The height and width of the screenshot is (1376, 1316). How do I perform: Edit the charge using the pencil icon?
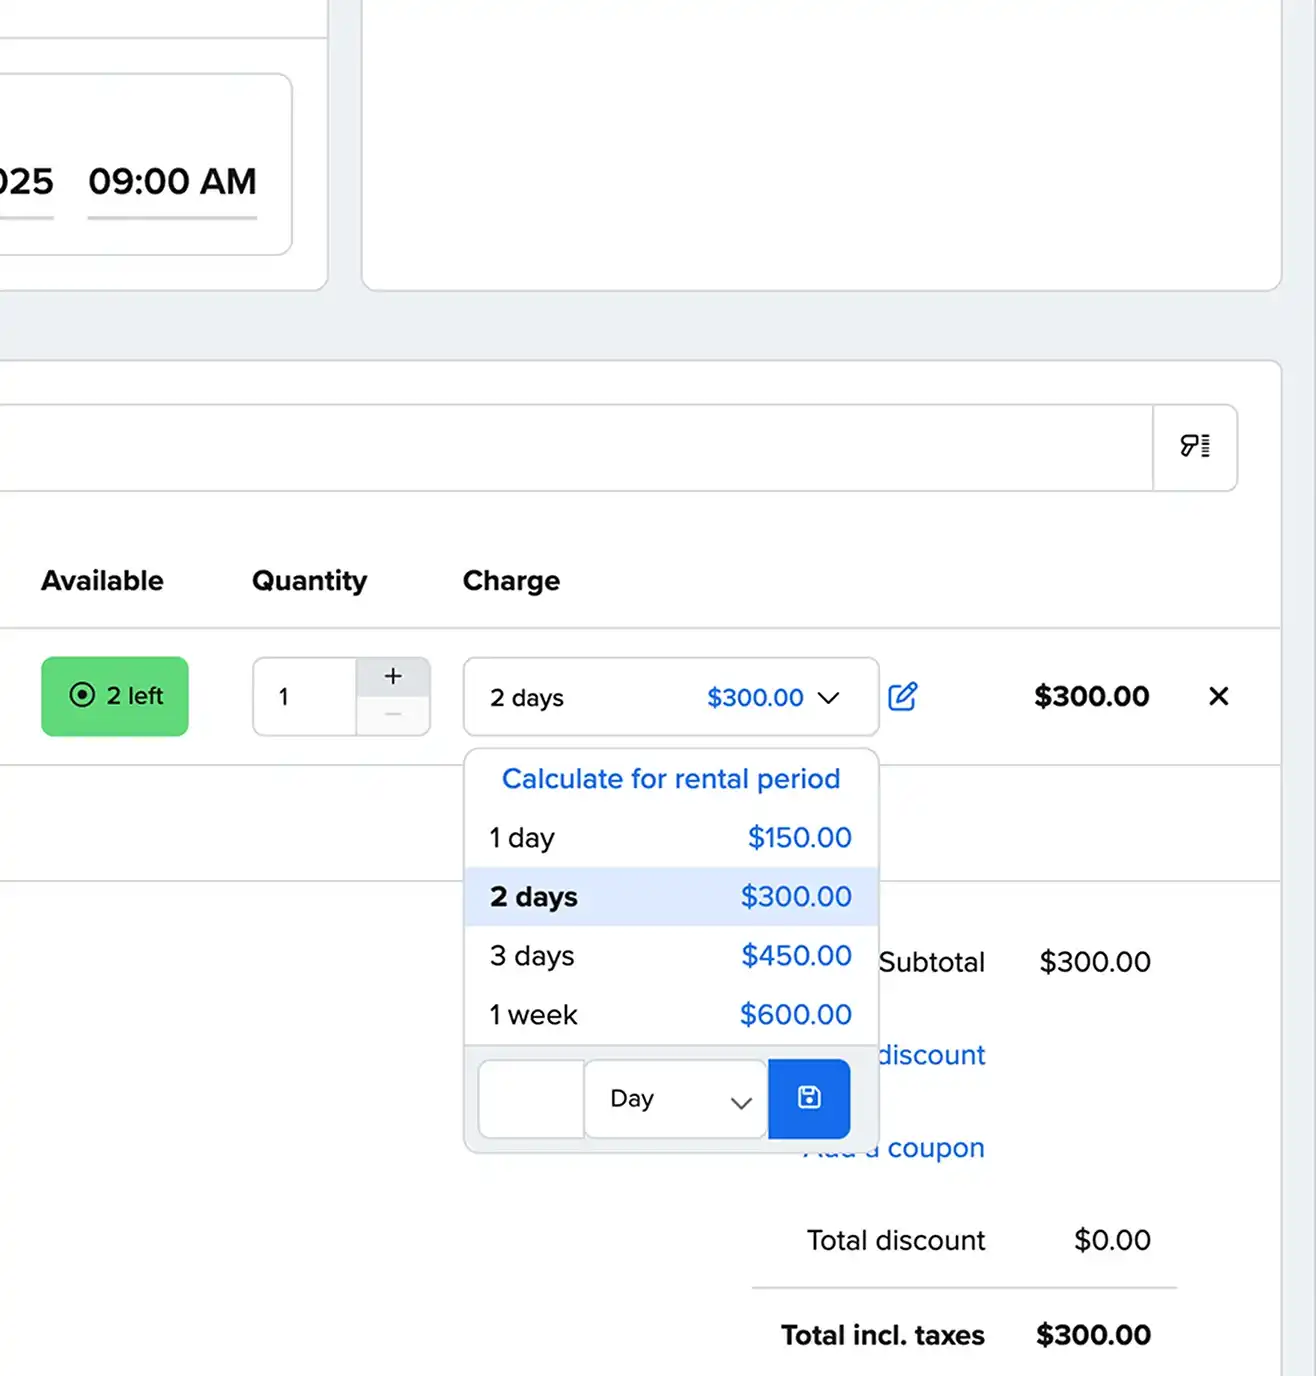click(x=903, y=697)
